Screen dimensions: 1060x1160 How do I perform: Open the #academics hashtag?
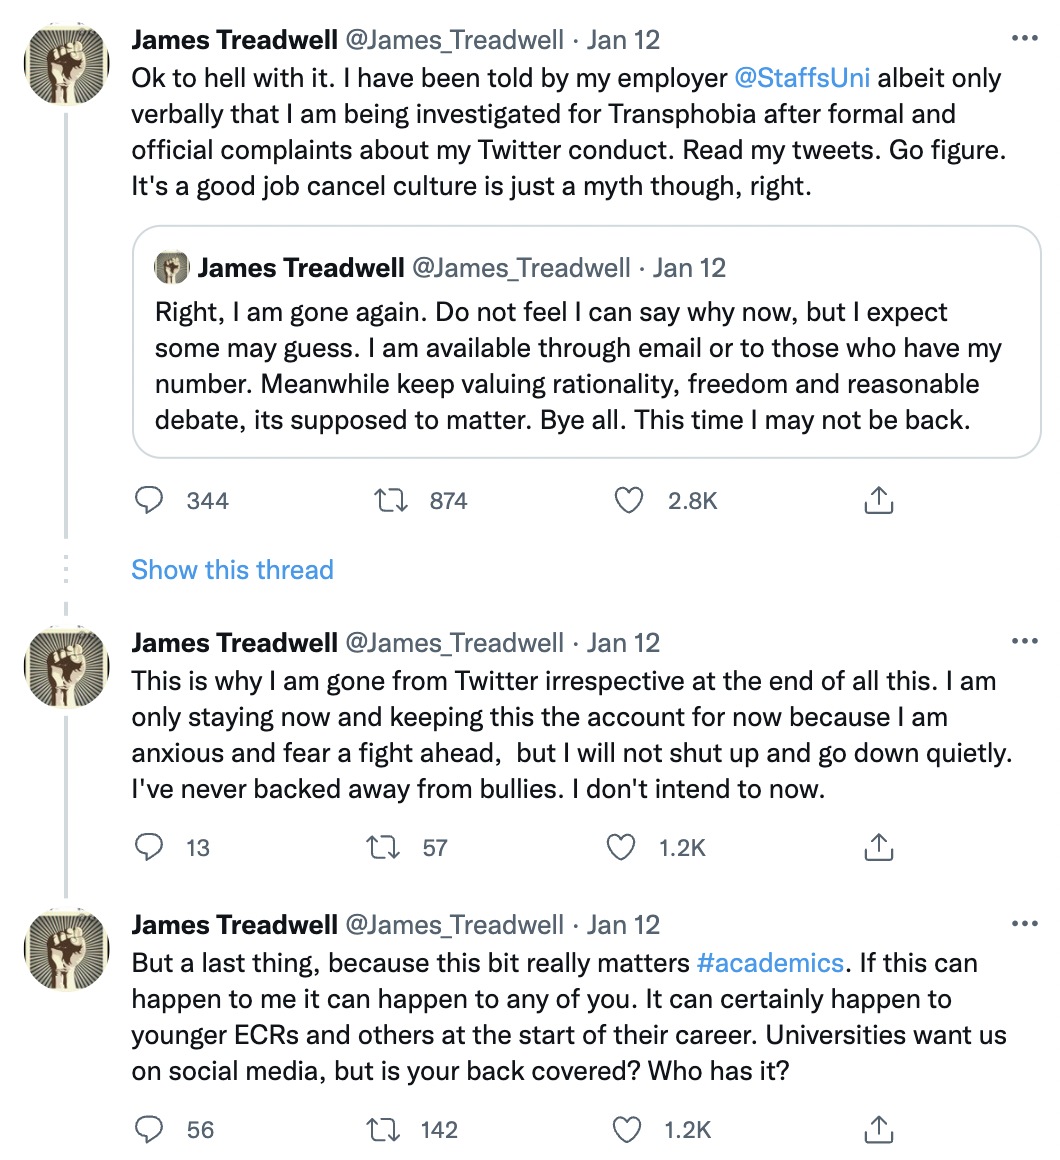click(x=770, y=962)
